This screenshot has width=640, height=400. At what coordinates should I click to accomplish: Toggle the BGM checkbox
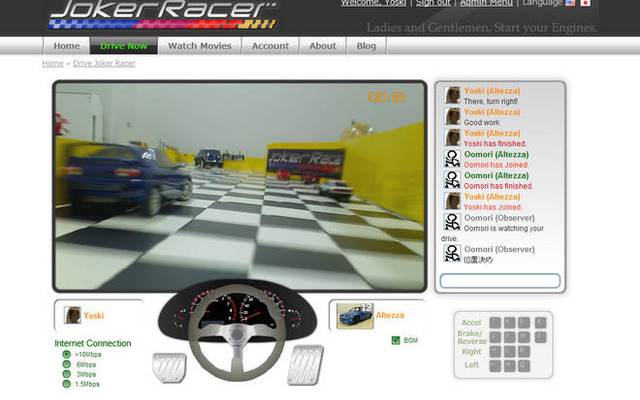(396, 340)
